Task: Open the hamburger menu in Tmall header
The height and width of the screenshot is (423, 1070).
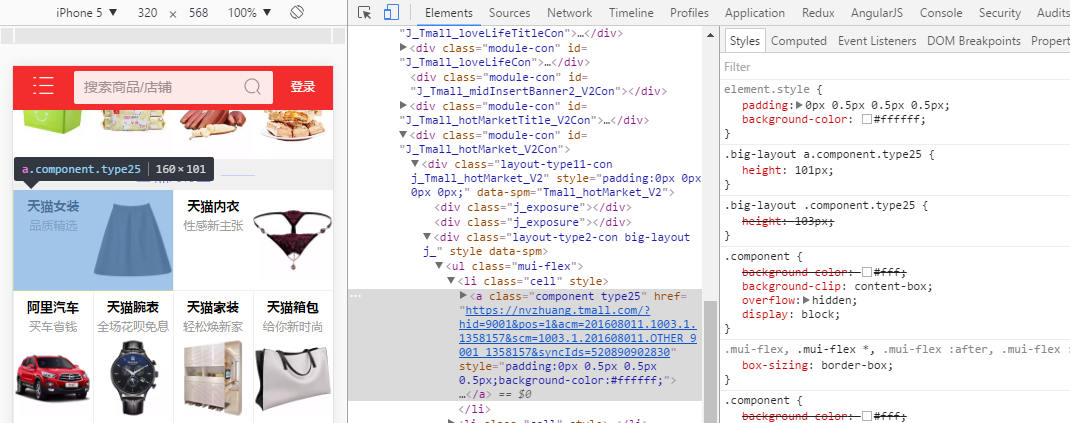Action: [x=43, y=86]
